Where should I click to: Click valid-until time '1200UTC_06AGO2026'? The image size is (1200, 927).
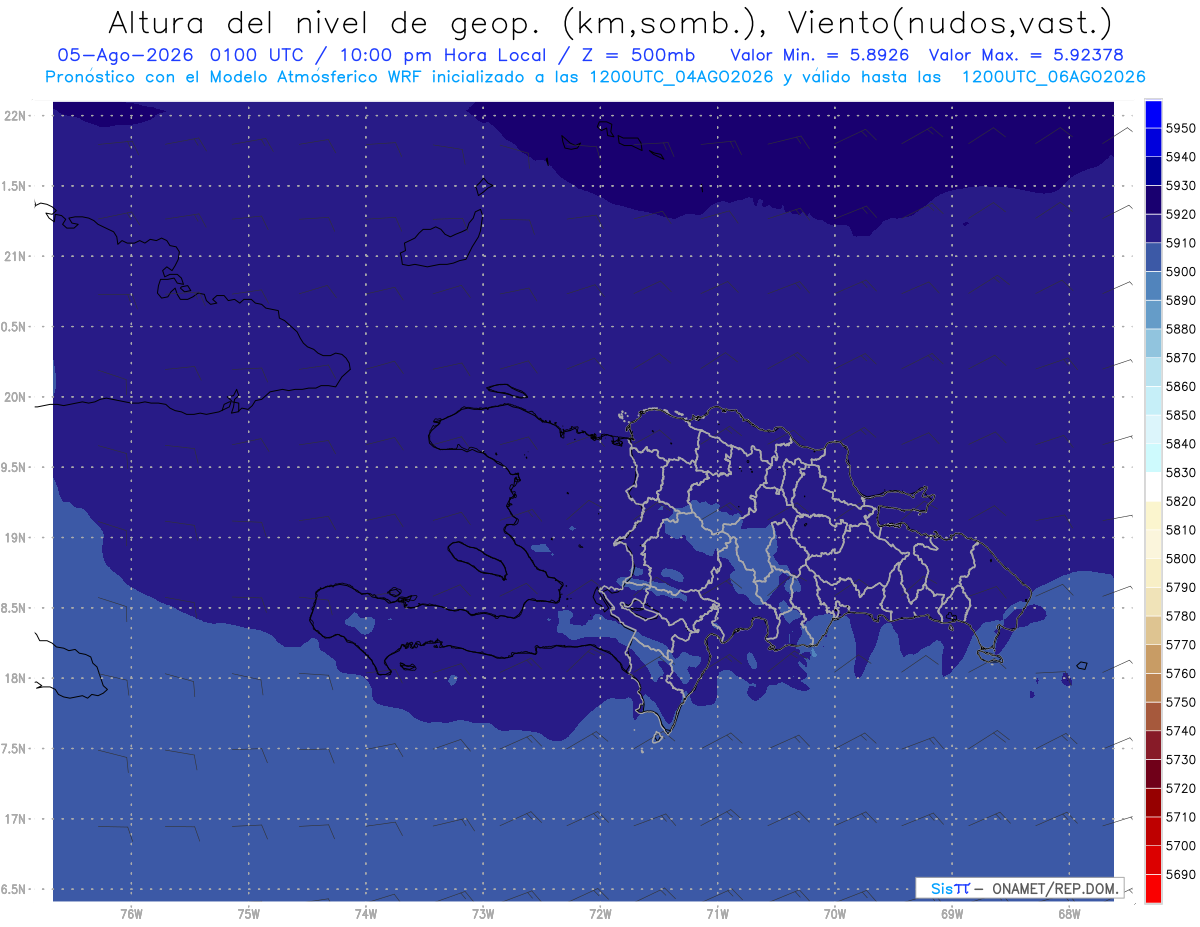point(1053,77)
